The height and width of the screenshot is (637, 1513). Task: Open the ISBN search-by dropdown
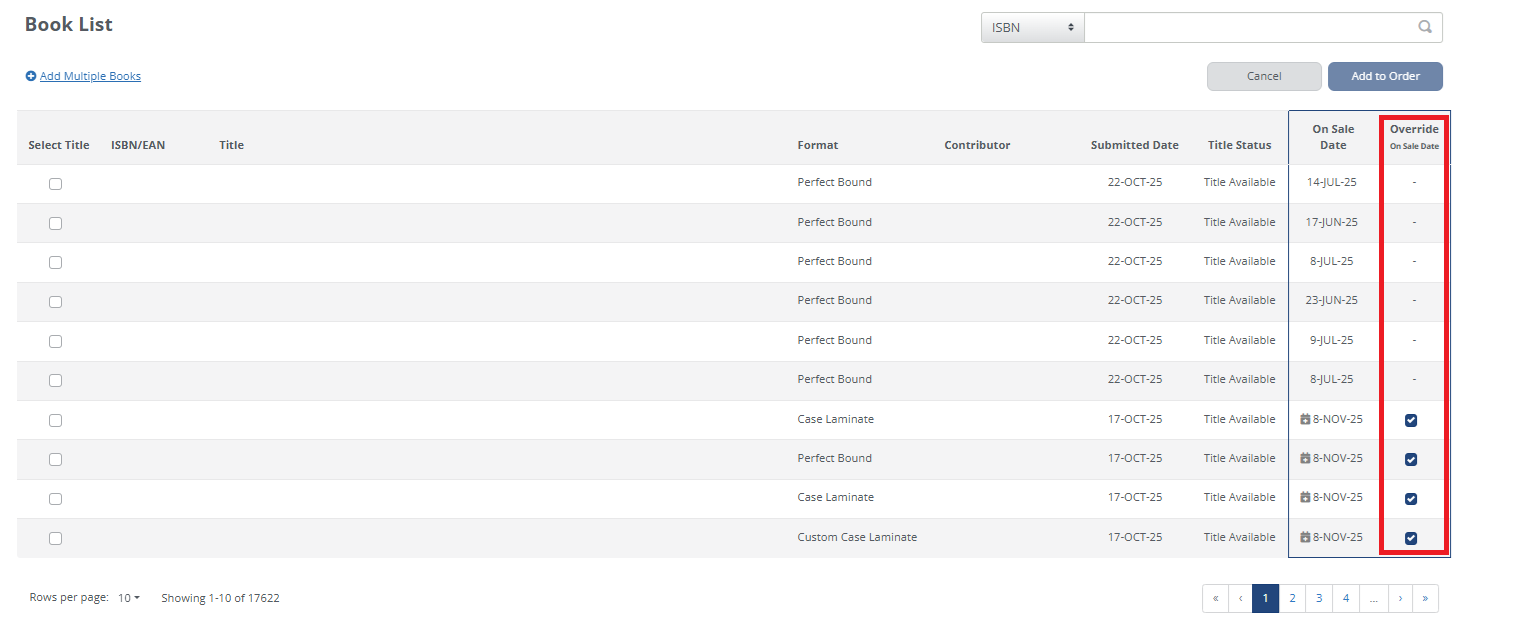1031,27
